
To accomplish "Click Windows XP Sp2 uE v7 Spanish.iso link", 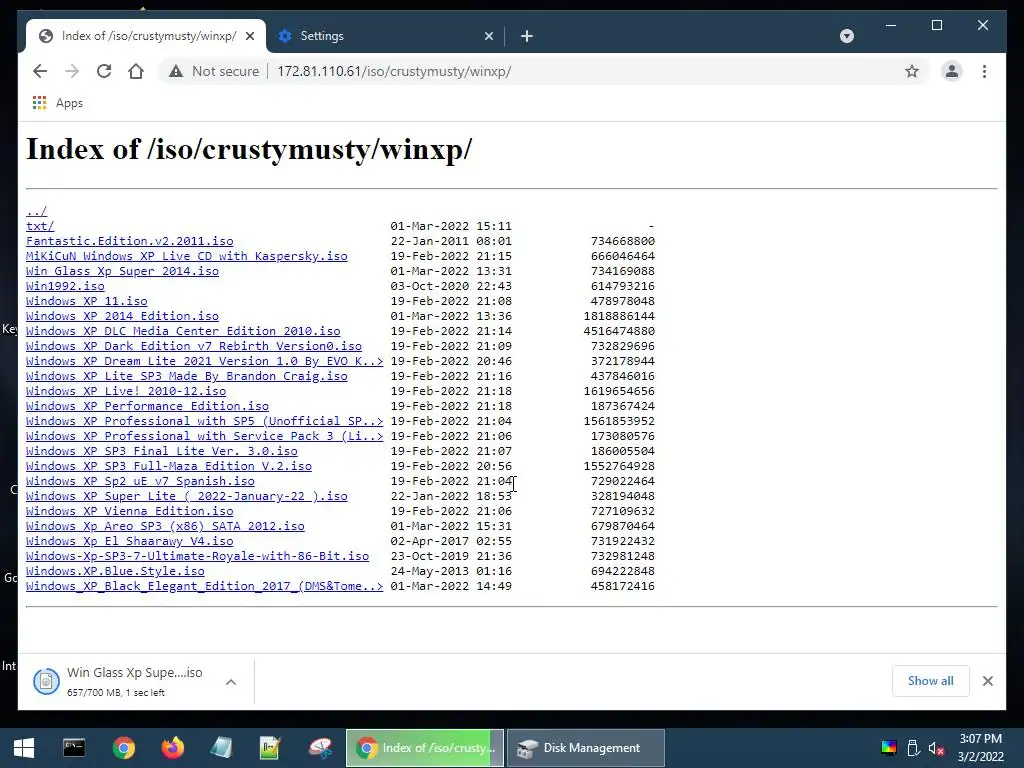I will (140, 481).
